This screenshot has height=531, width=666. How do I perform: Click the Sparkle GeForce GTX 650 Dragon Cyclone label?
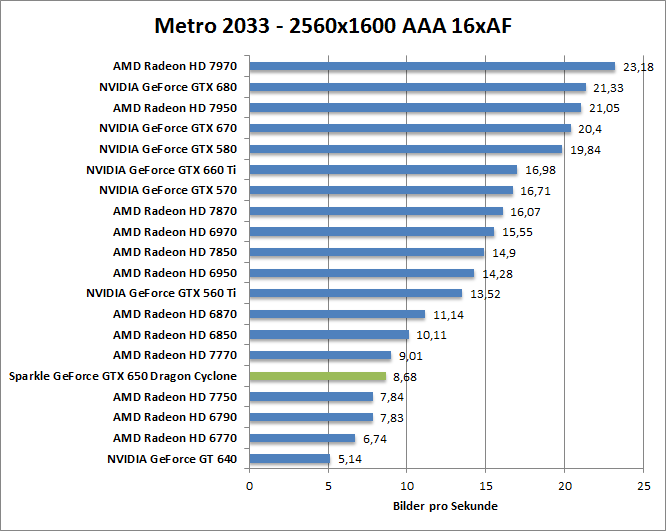click(x=122, y=376)
